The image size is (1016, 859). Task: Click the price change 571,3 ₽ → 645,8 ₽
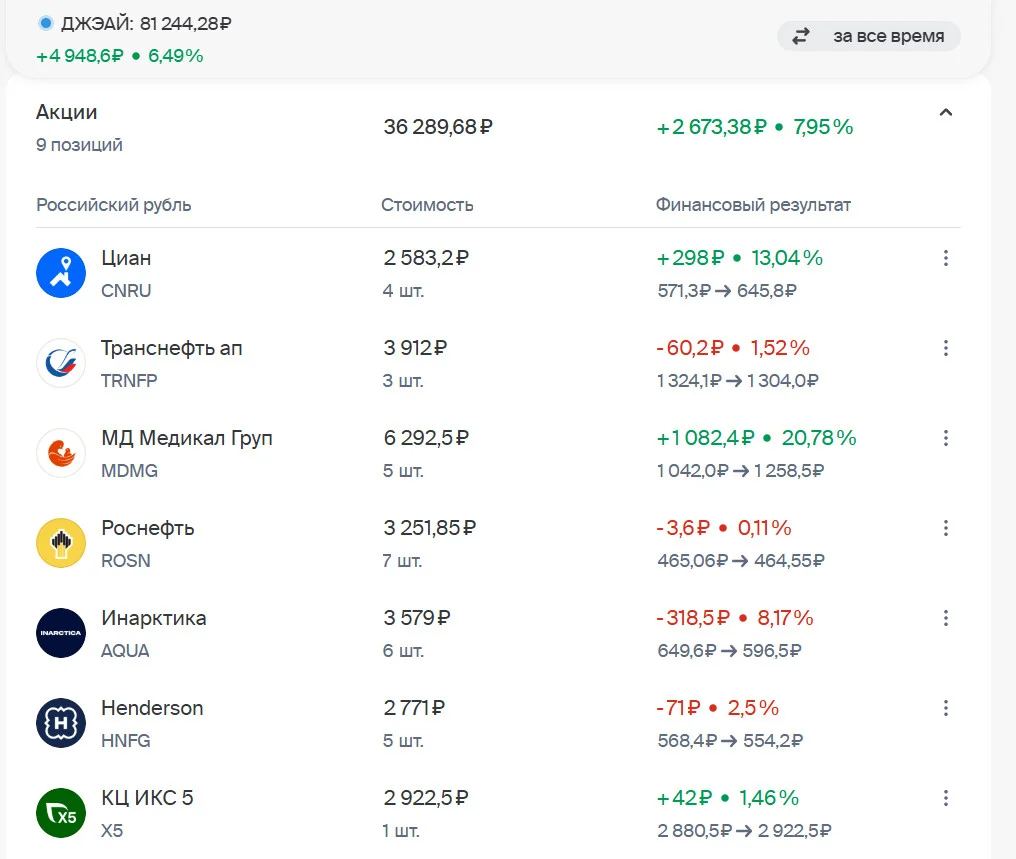(x=727, y=290)
